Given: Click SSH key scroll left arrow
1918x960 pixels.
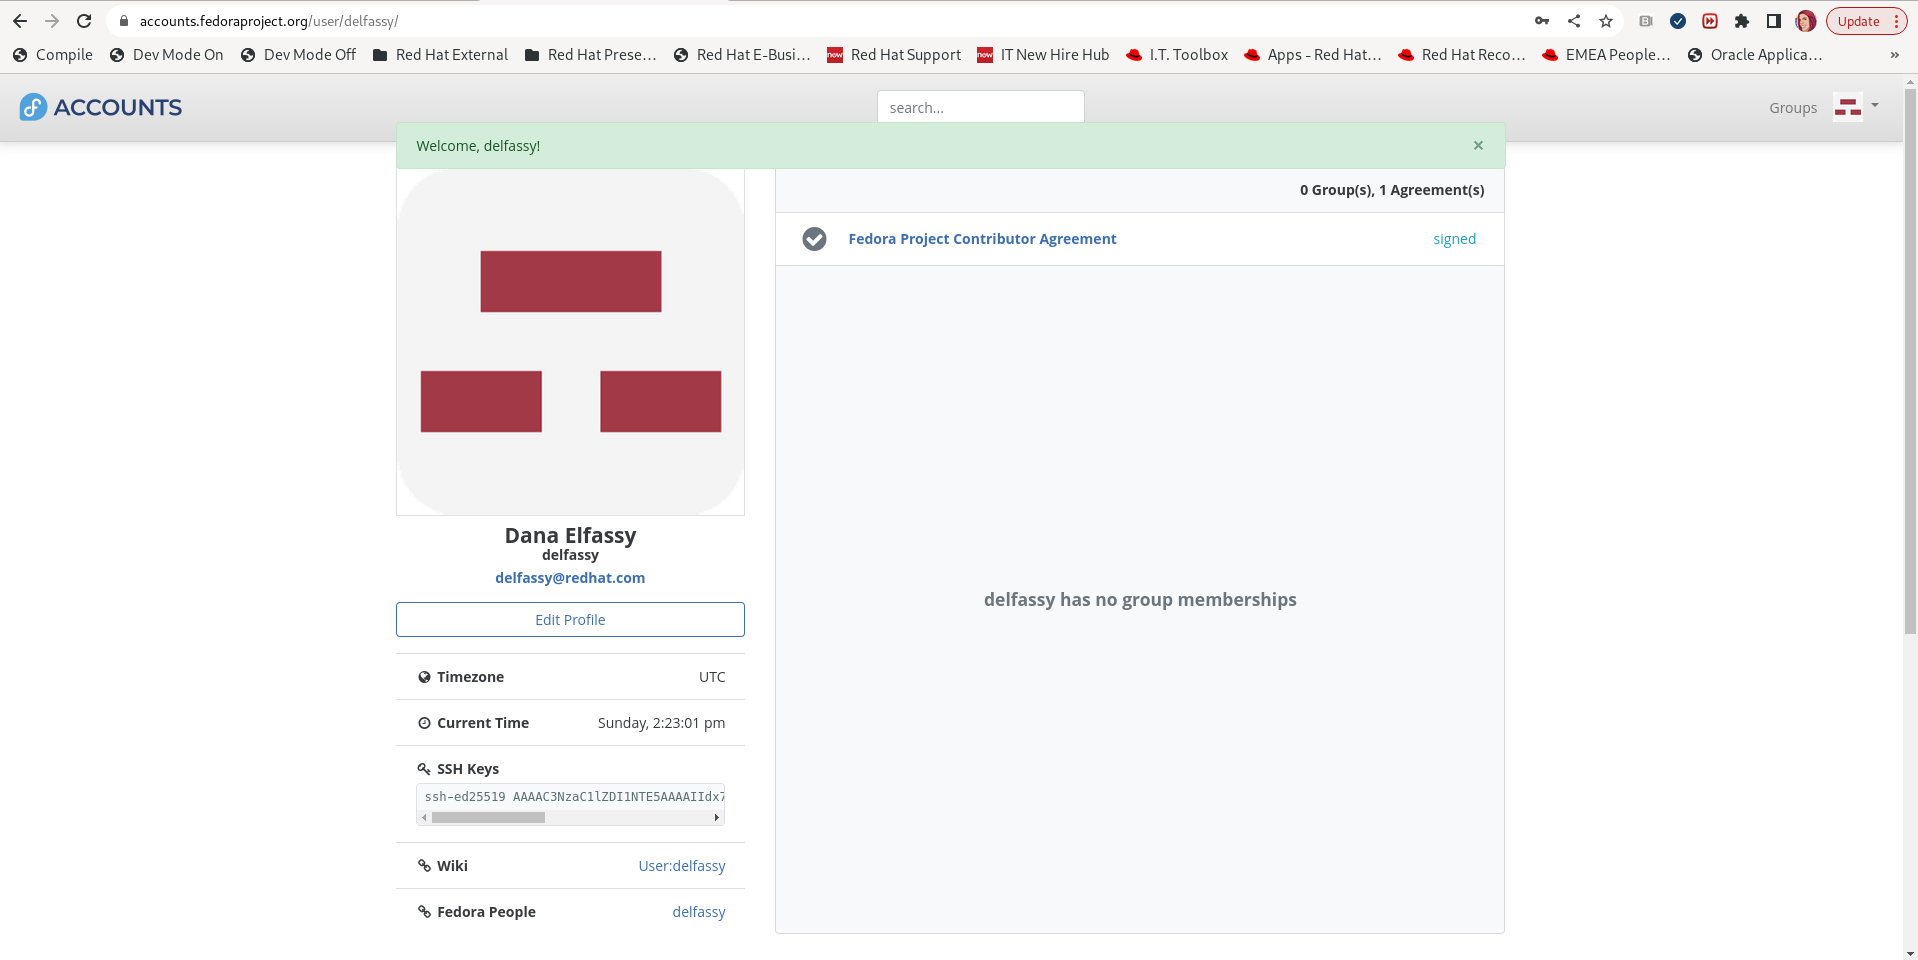Looking at the screenshot, I should (x=424, y=817).
